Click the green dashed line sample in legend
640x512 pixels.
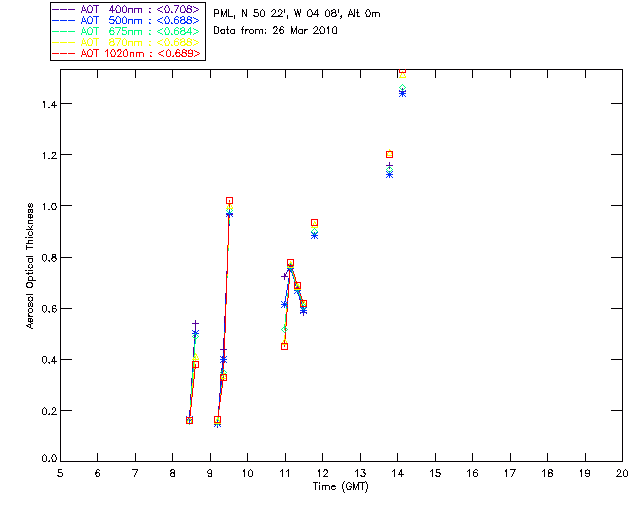click(x=64, y=31)
